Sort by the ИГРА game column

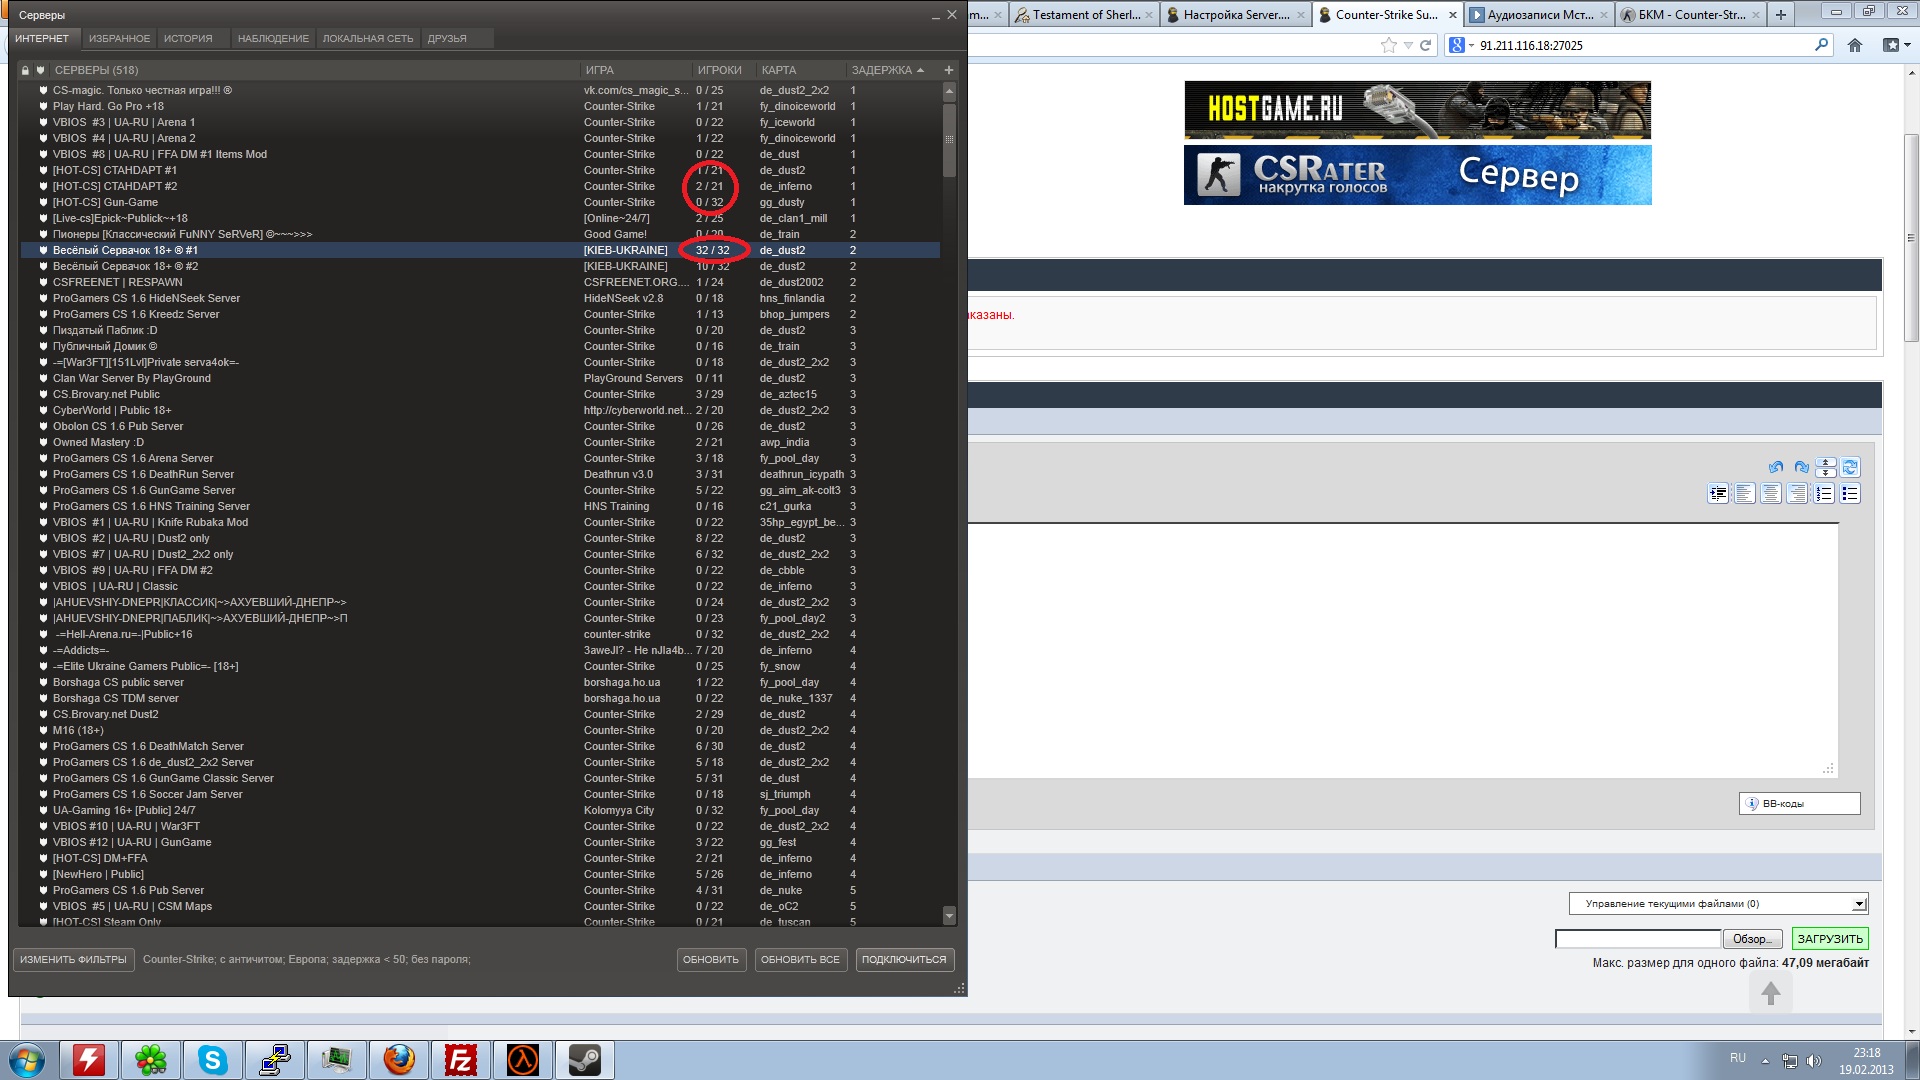click(x=600, y=70)
